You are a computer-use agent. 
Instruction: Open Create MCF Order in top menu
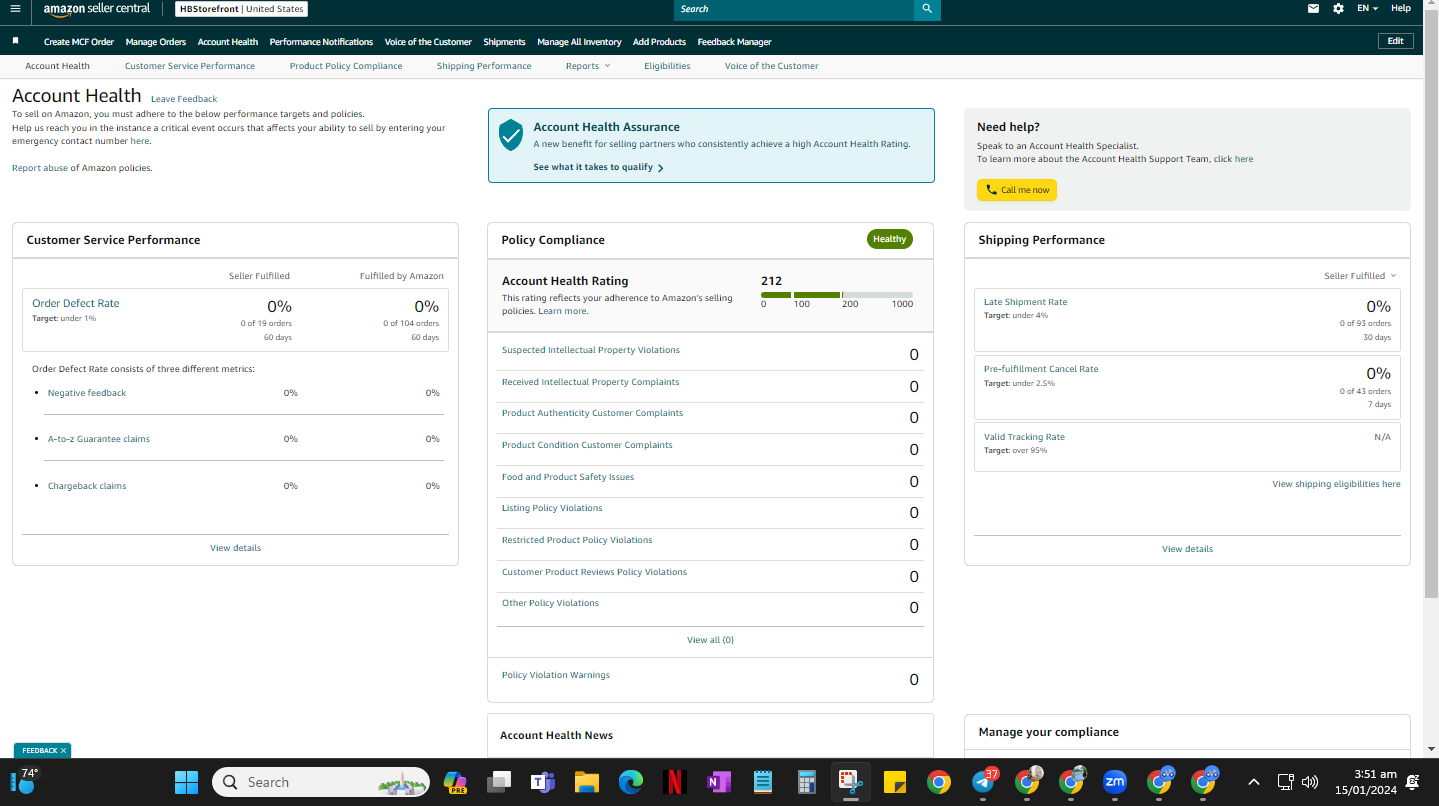(79, 42)
